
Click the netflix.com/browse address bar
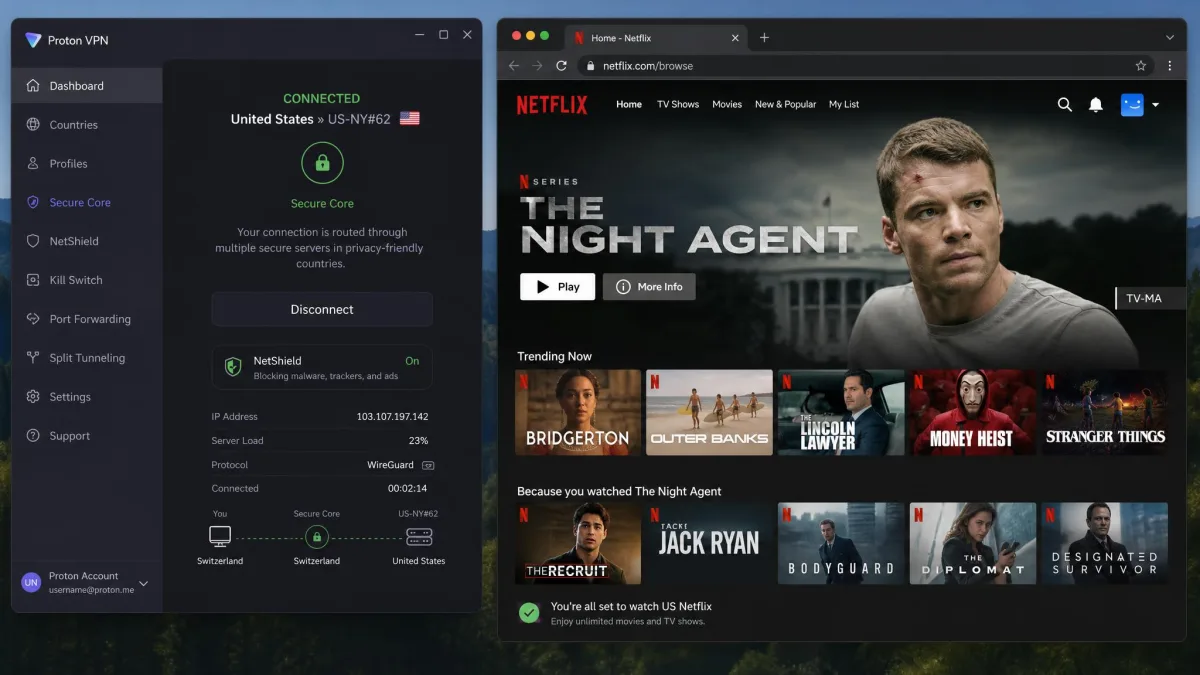[865, 66]
